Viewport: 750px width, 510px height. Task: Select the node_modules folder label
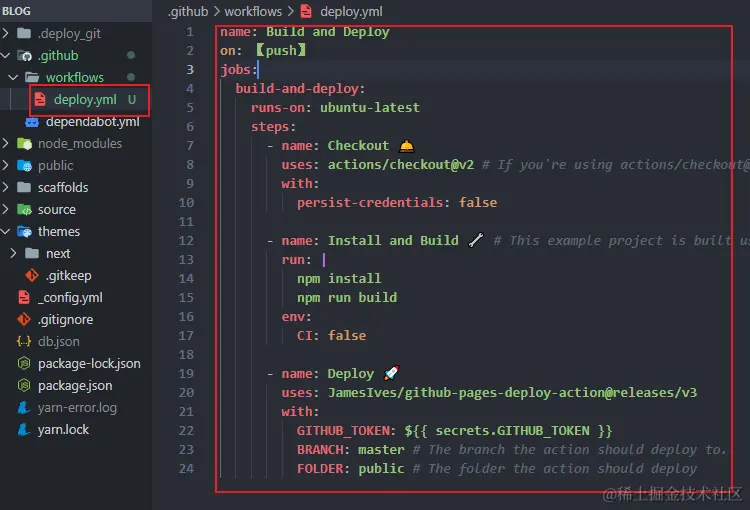[x=80, y=144]
